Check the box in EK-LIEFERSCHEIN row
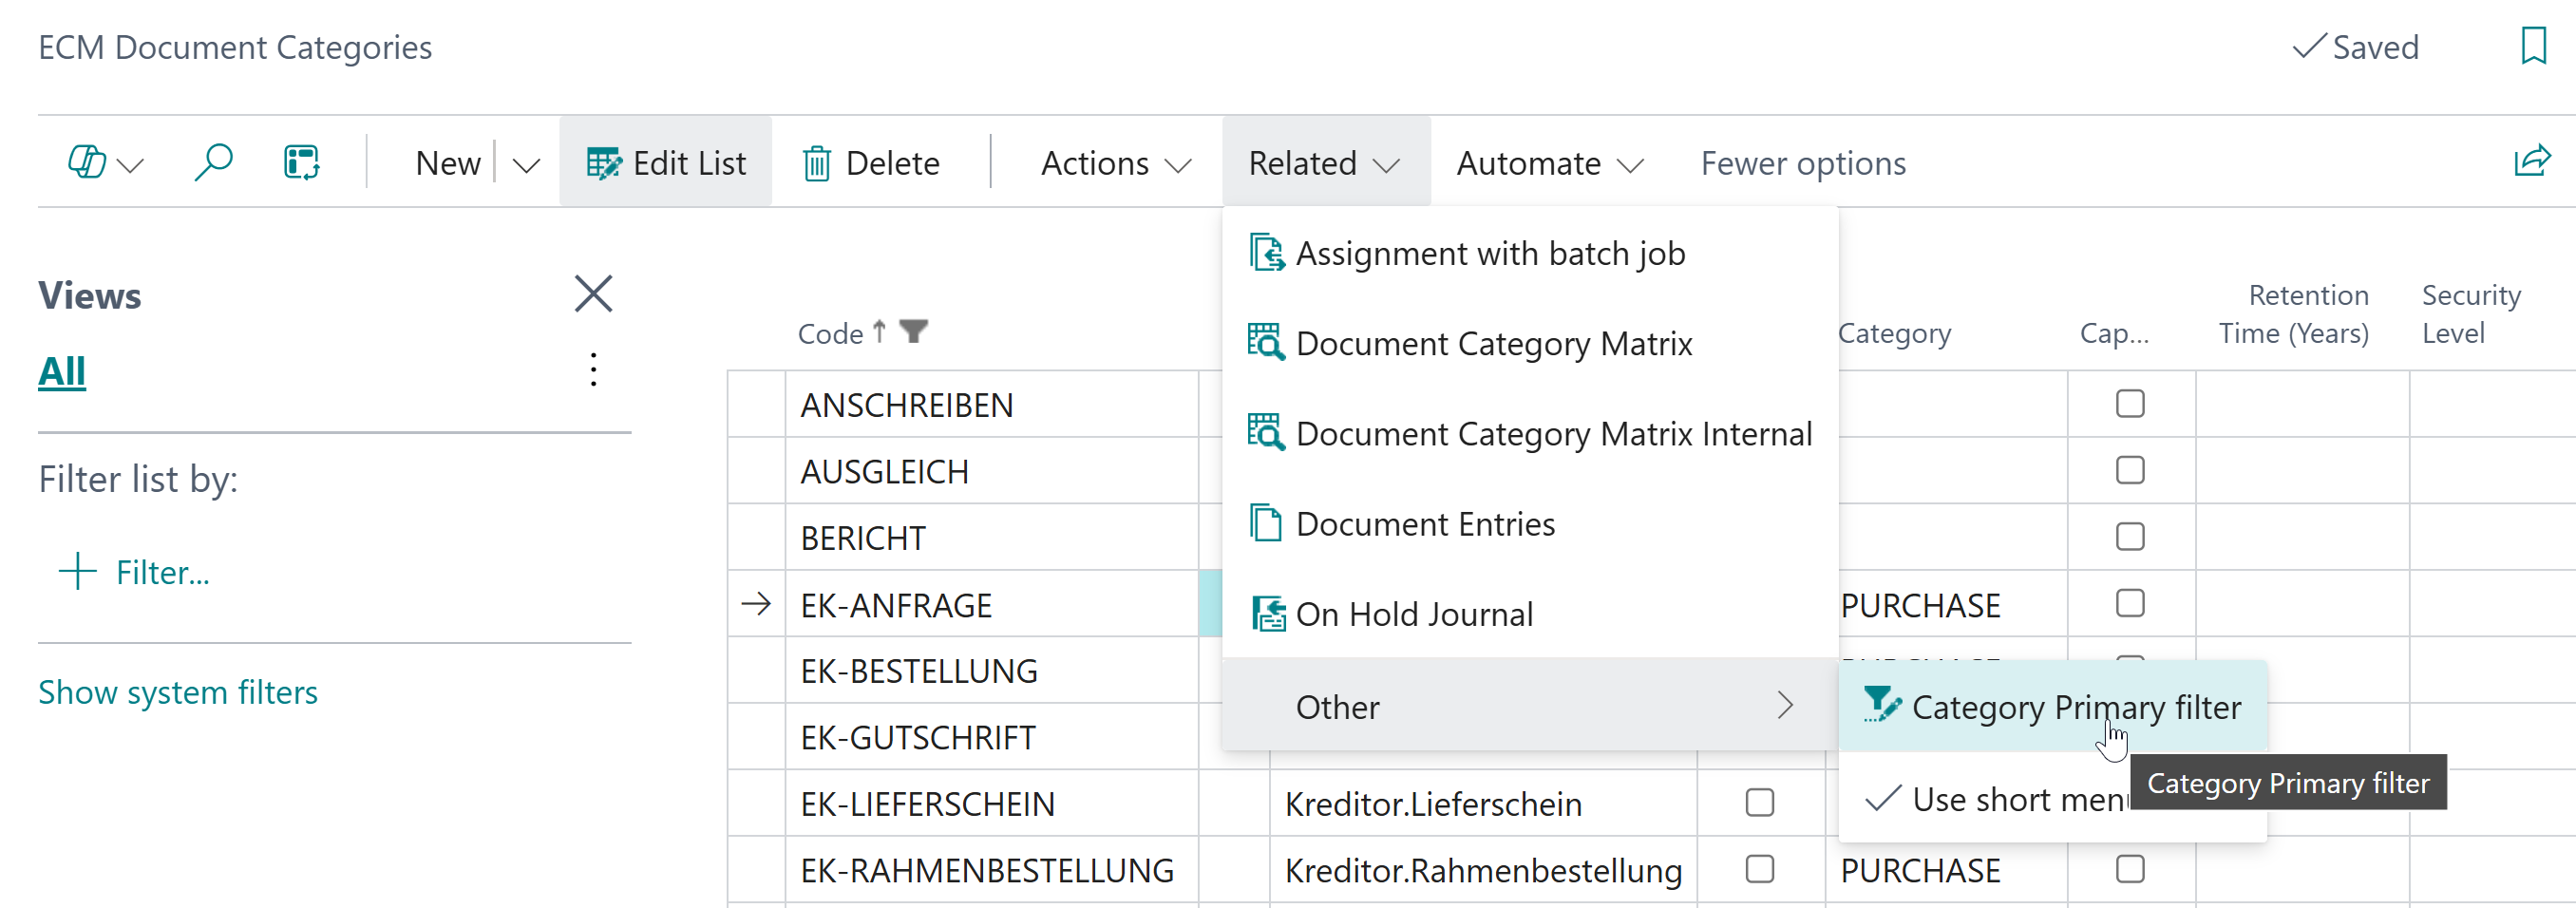 pos(1759,802)
